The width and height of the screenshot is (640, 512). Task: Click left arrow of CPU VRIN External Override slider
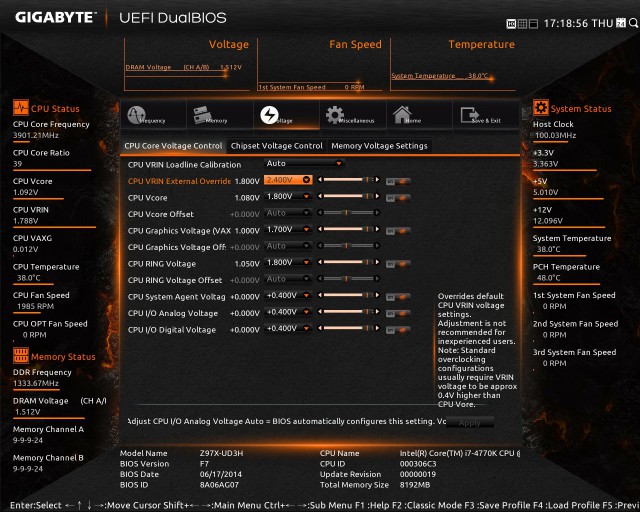pos(320,180)
